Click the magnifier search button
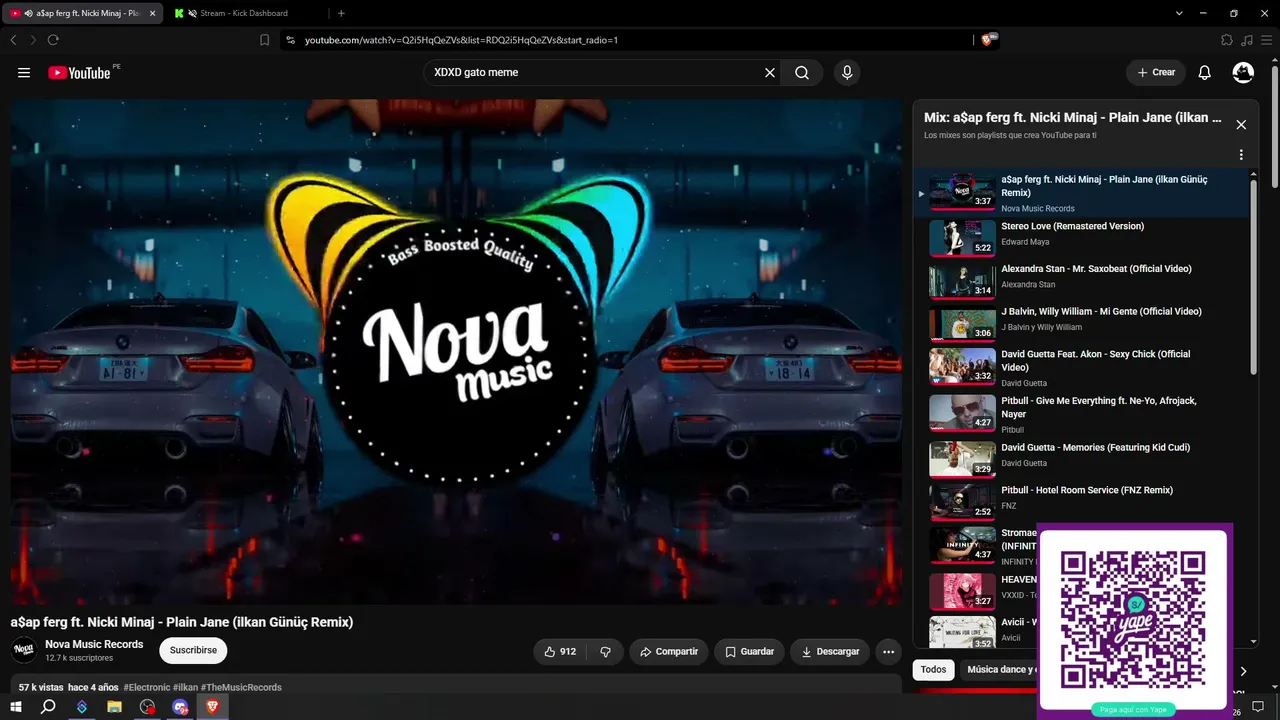The width and height of the screenshot is (1280, 720). (x=802, y=72)
